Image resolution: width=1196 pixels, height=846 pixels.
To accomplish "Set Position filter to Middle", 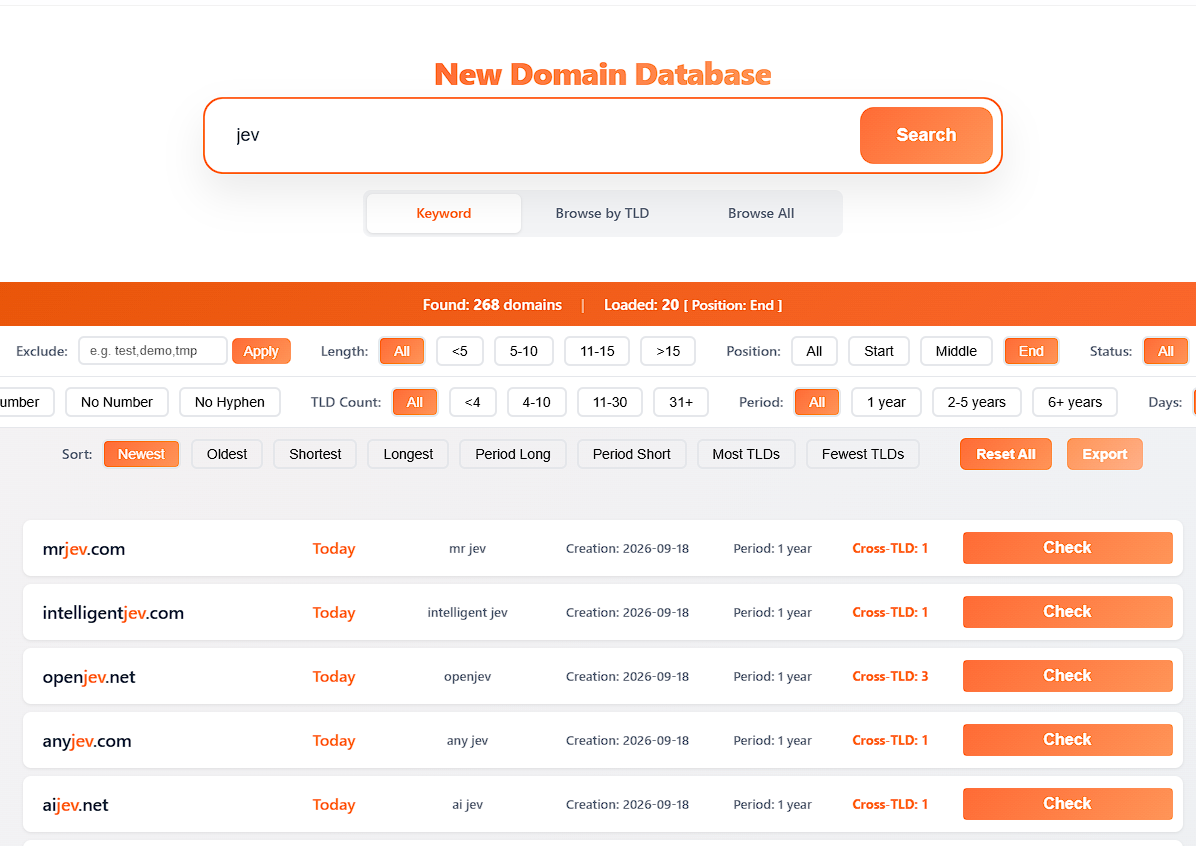I will pyautogui.click(x=956, y=351).
